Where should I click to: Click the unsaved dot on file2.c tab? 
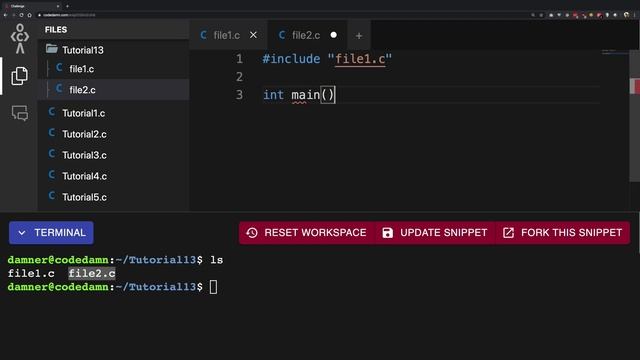pyautogui.click(x=333, y=35)
